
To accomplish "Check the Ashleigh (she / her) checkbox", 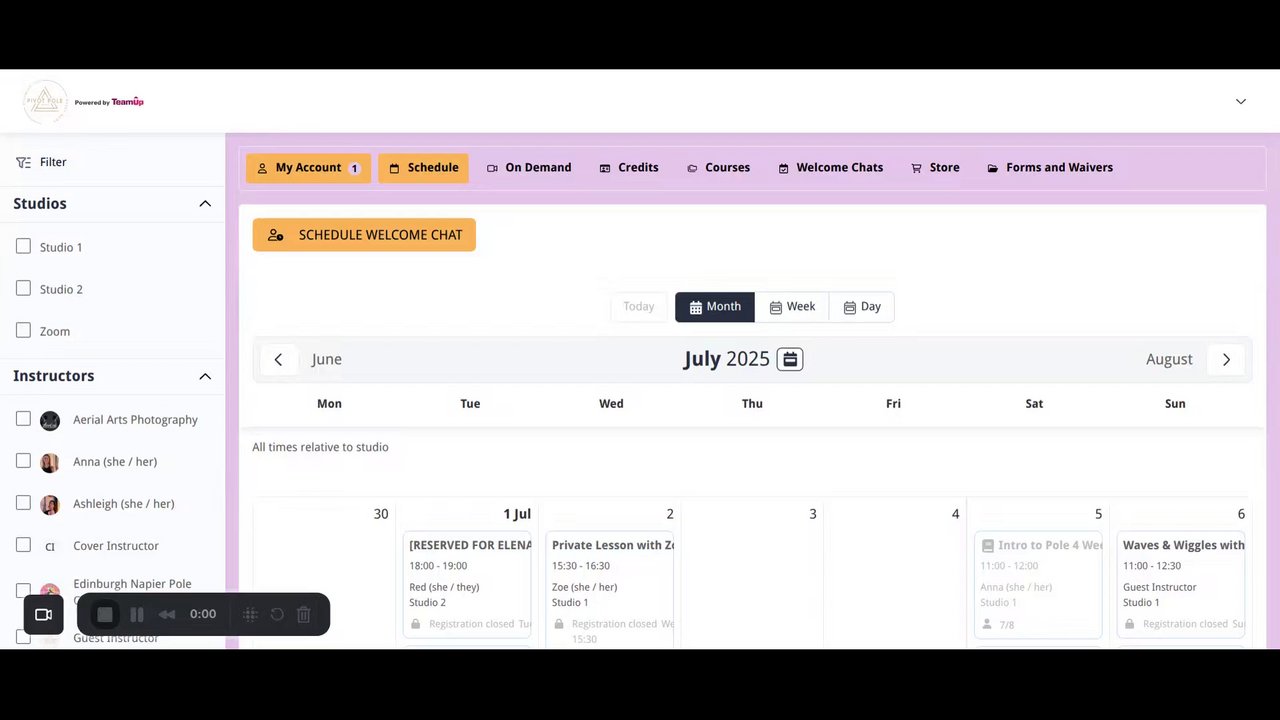I will click(x=23, y=503).
